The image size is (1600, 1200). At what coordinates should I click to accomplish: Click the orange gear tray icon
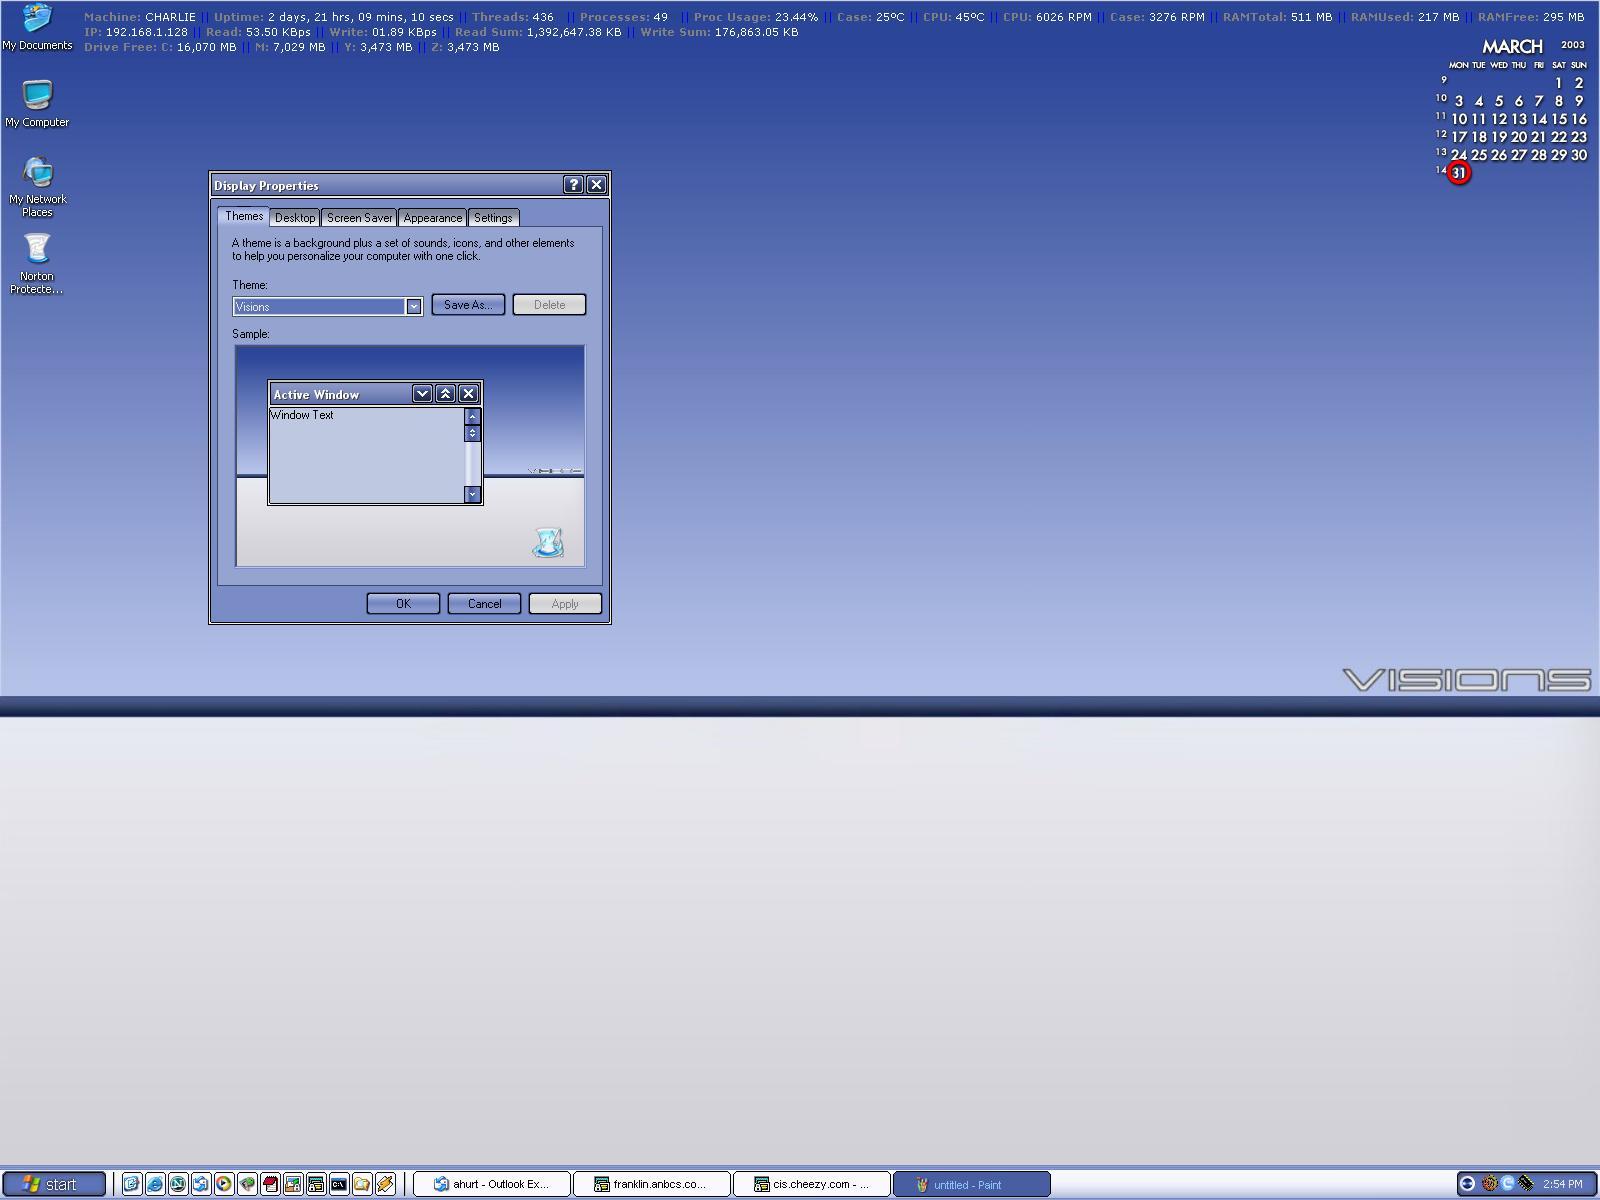click(x=1489, y=1184)
